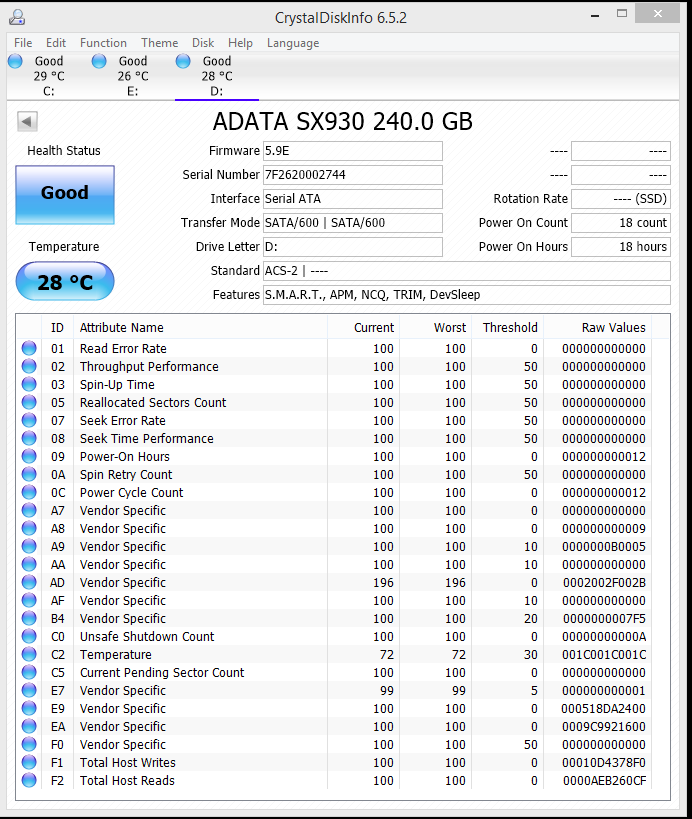The width and height of the screenshot is (692, 819).
Task: Maximize the CrystalDiskInfo window
Action: [621, 14]
